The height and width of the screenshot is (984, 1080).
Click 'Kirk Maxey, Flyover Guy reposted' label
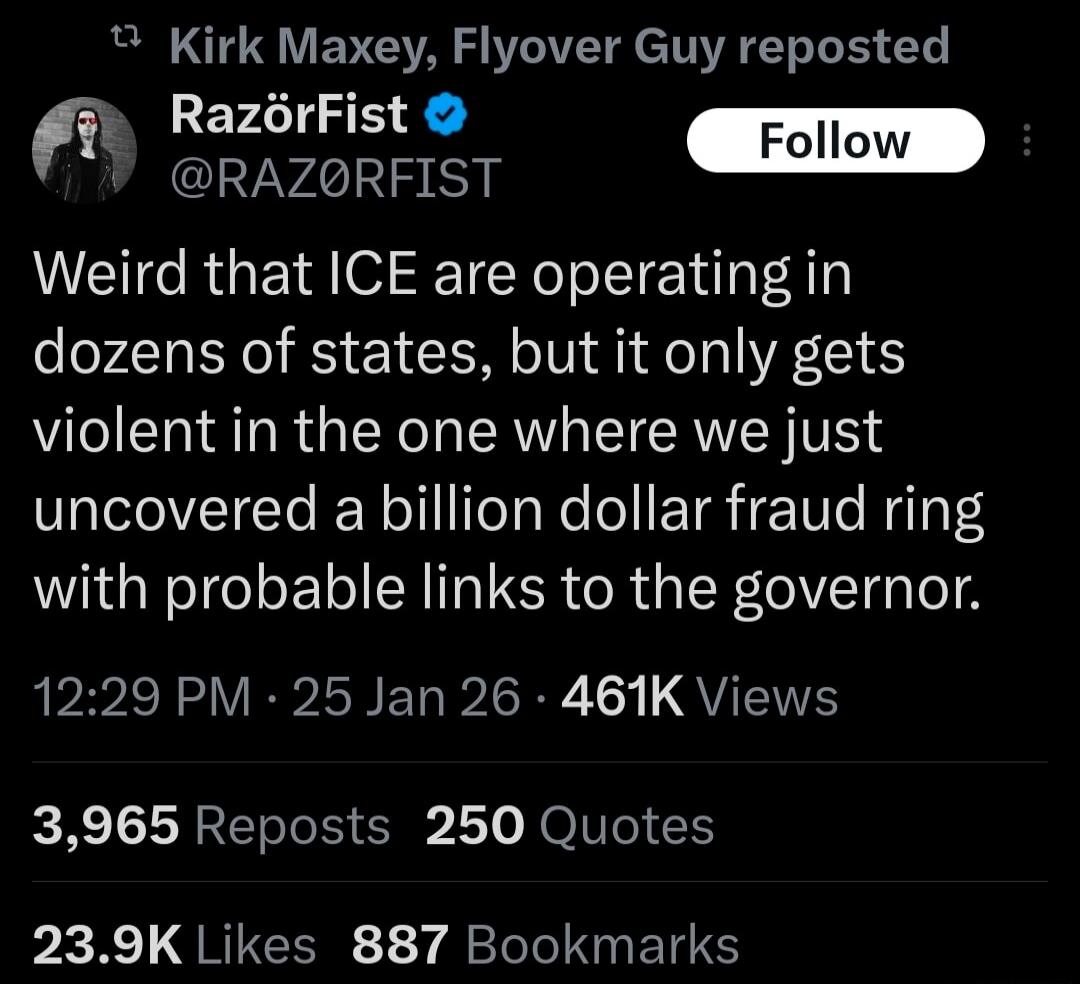[560, 42]
